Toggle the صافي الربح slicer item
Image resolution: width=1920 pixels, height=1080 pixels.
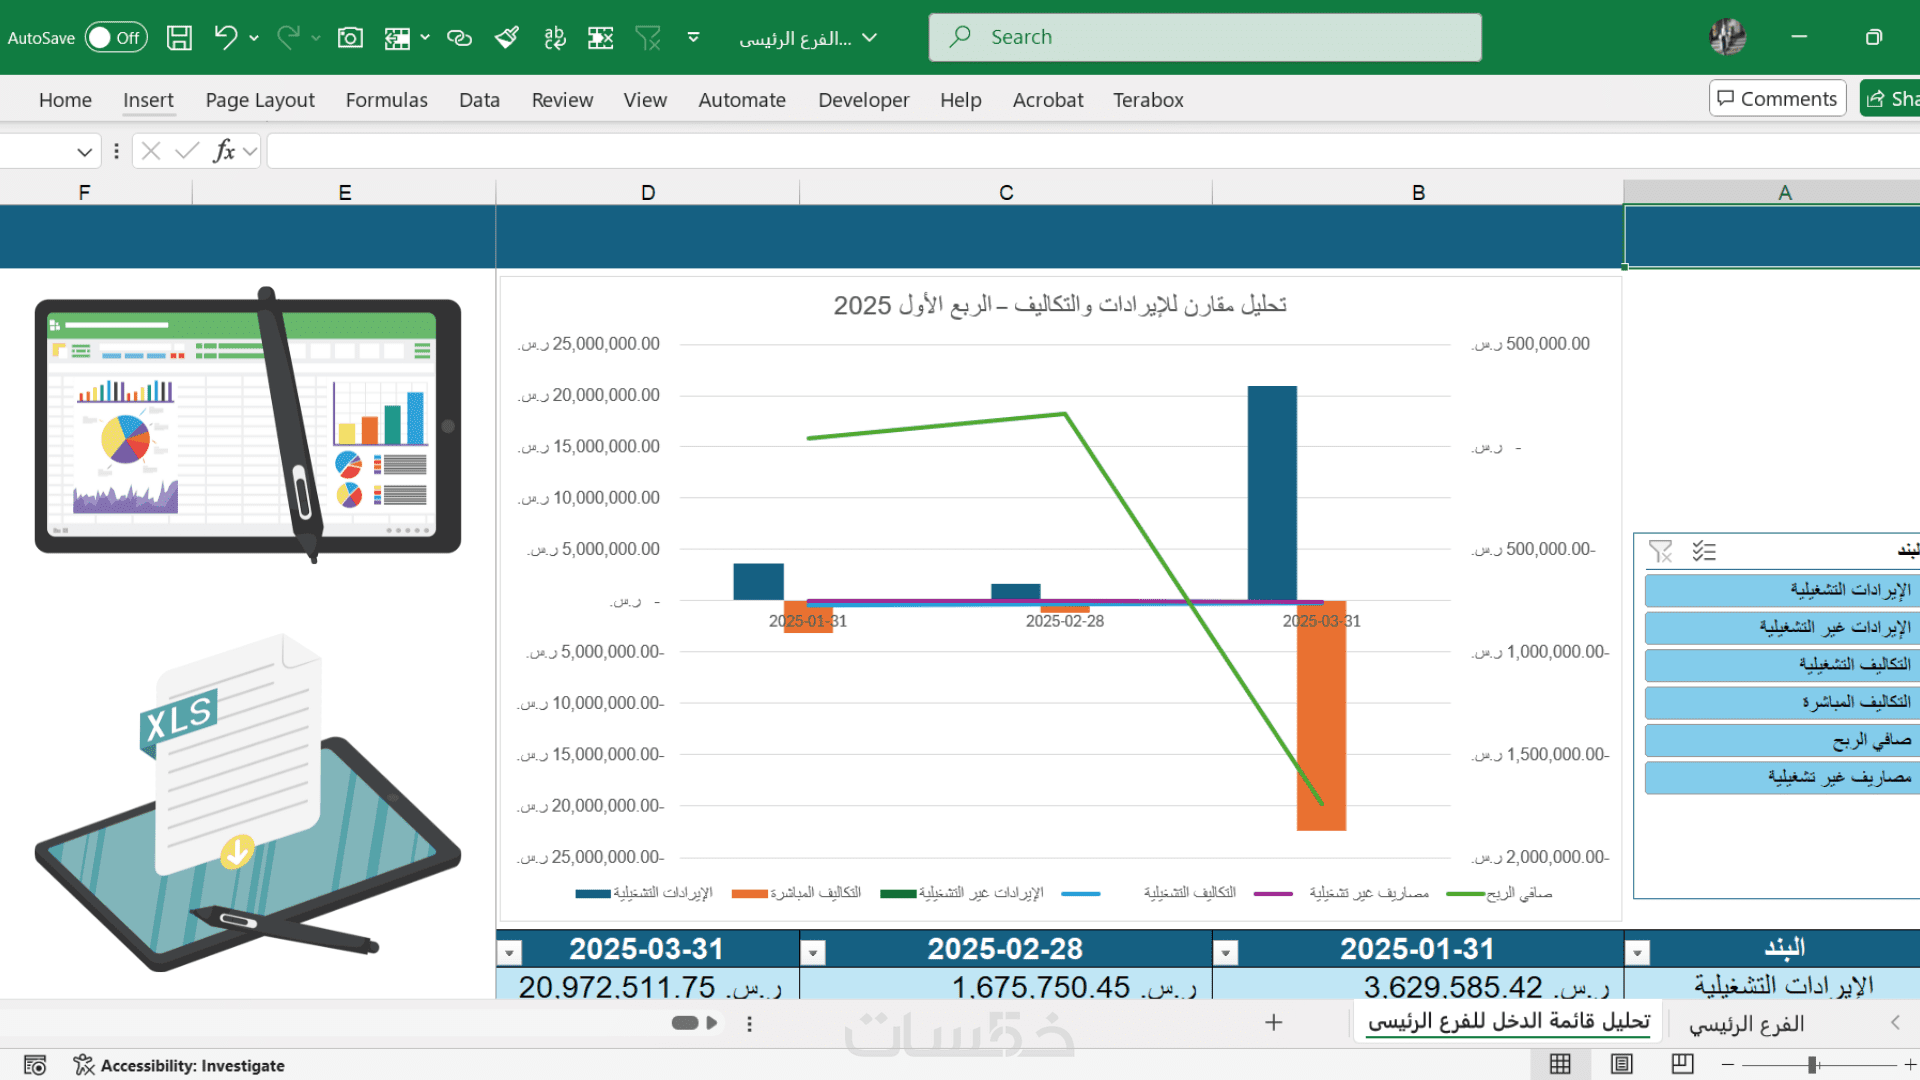(x=1780, y=740)
